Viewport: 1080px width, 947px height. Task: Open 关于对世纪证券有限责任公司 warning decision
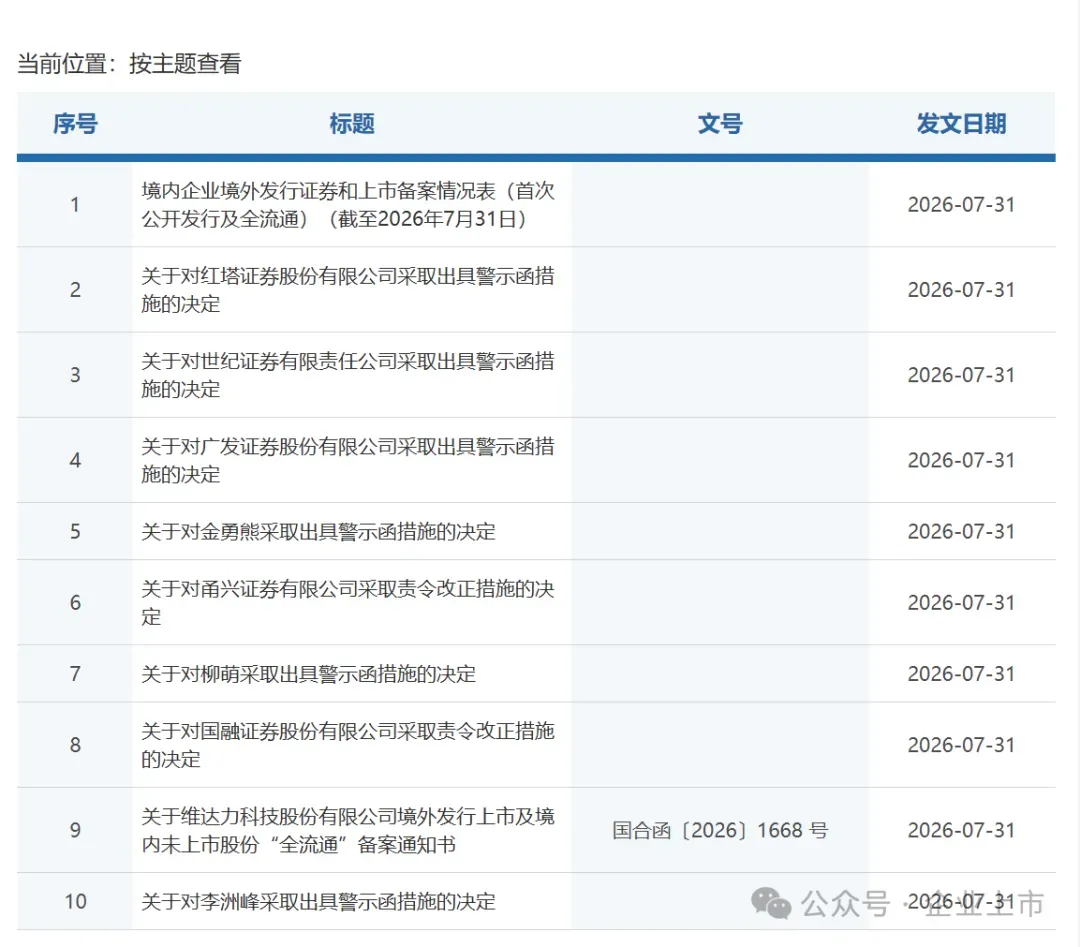348,375
